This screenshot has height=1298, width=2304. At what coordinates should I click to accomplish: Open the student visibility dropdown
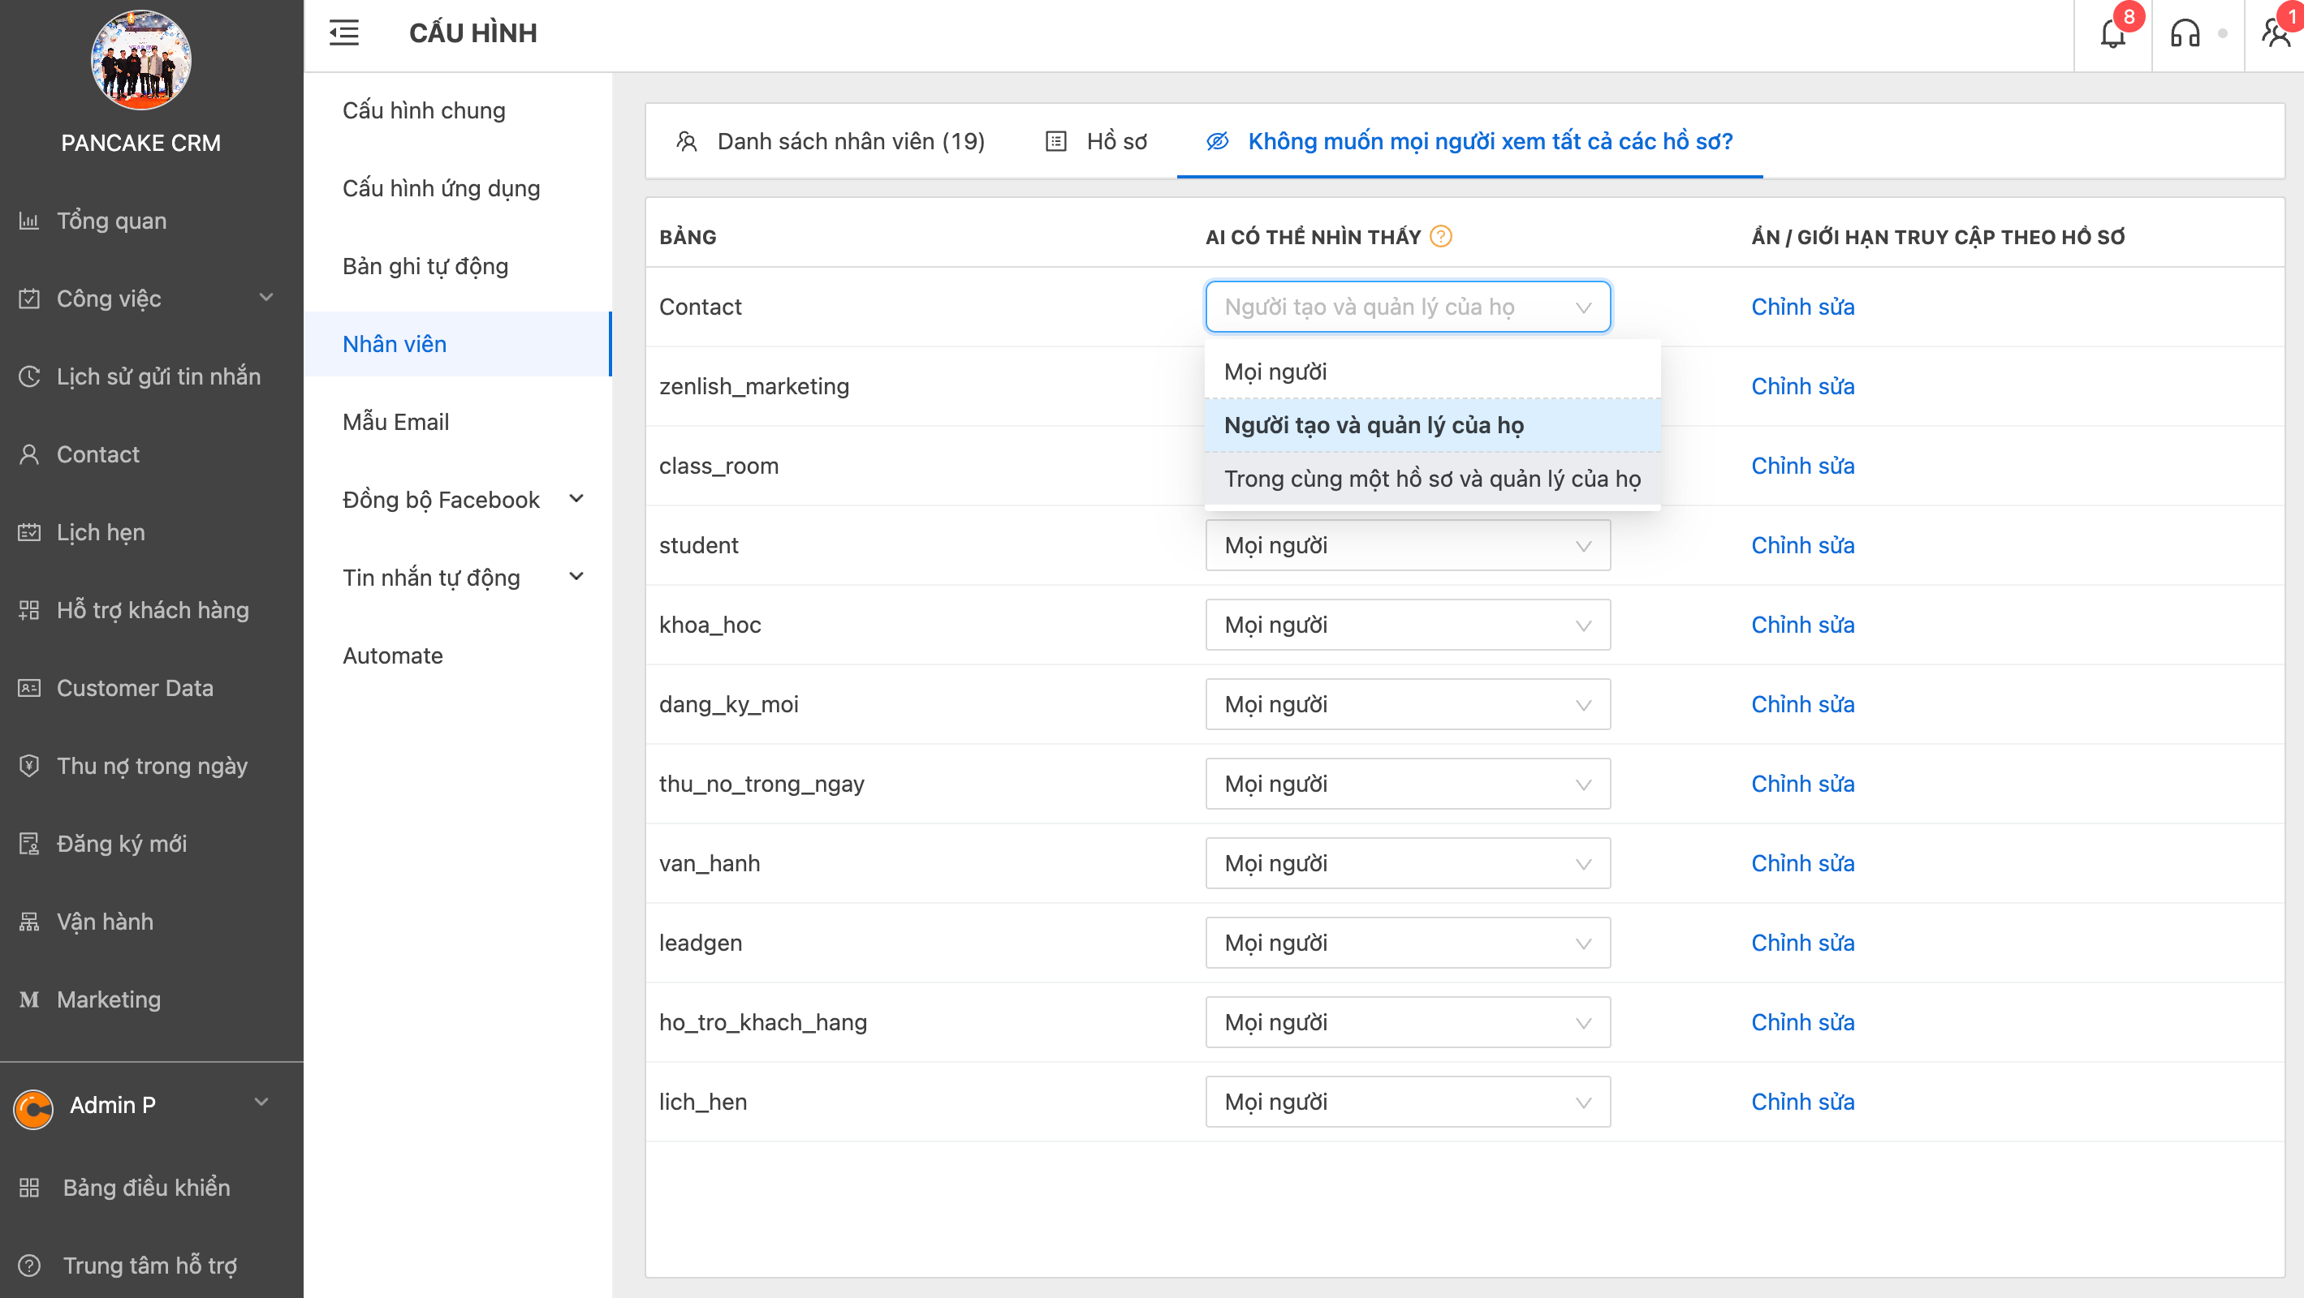click(x=1407, y=545)
